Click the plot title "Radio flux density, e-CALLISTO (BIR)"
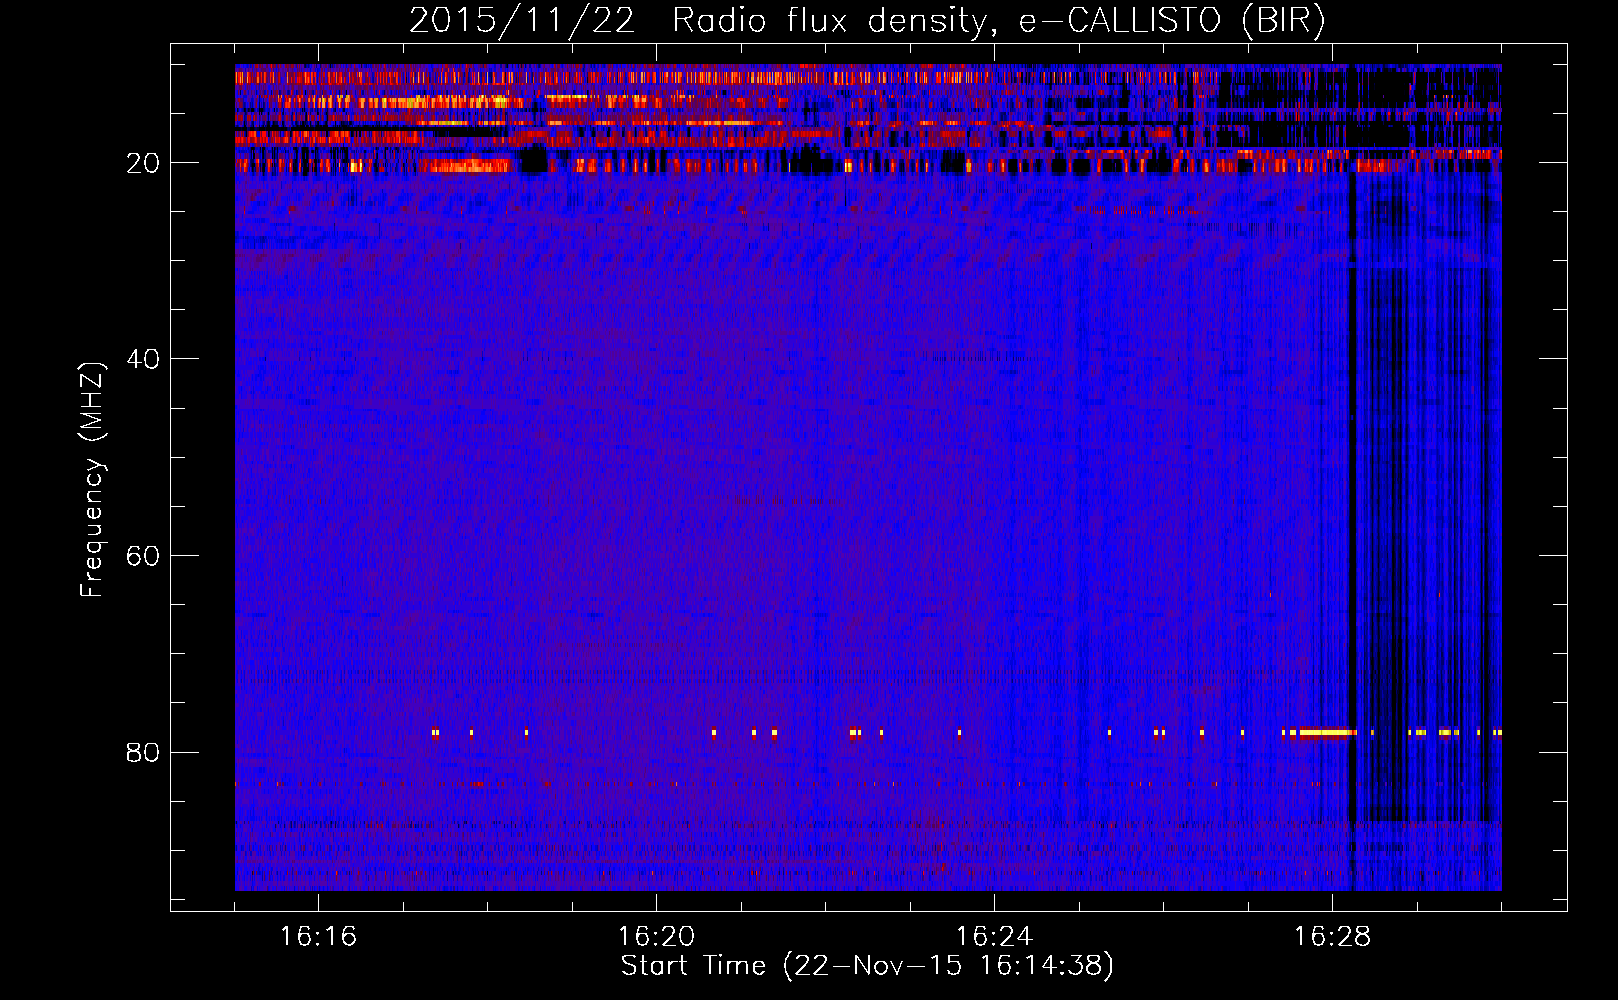Screen dimensions: 1618x1000 [998, 21]
